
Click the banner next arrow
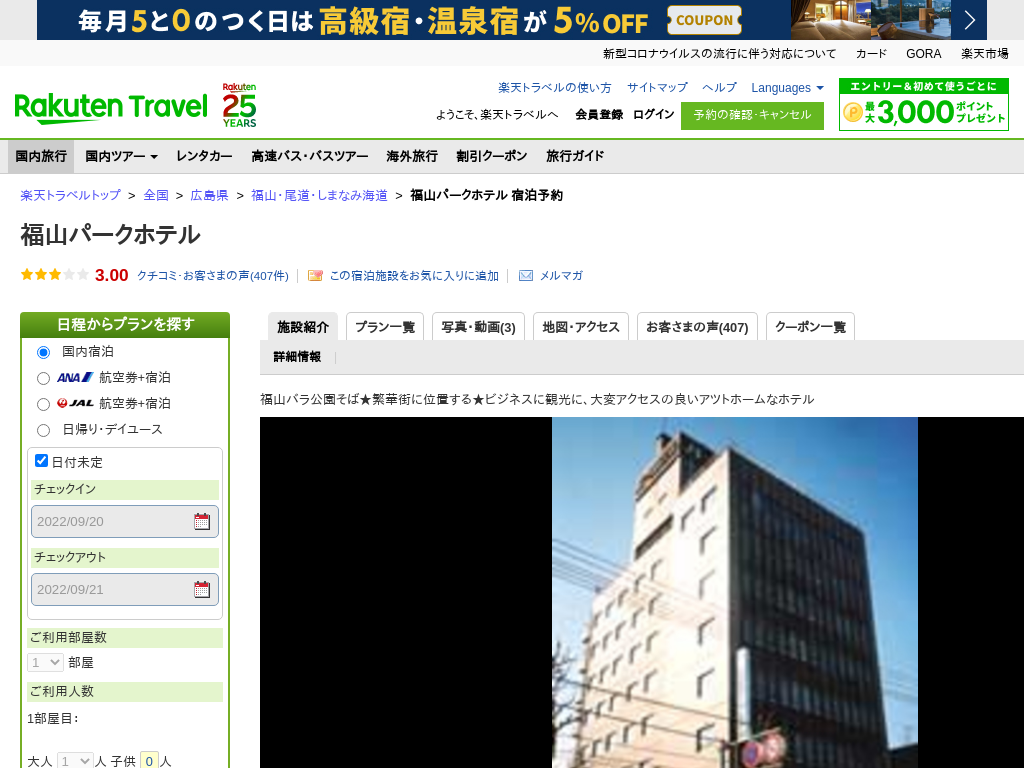(x=969, y=20)
